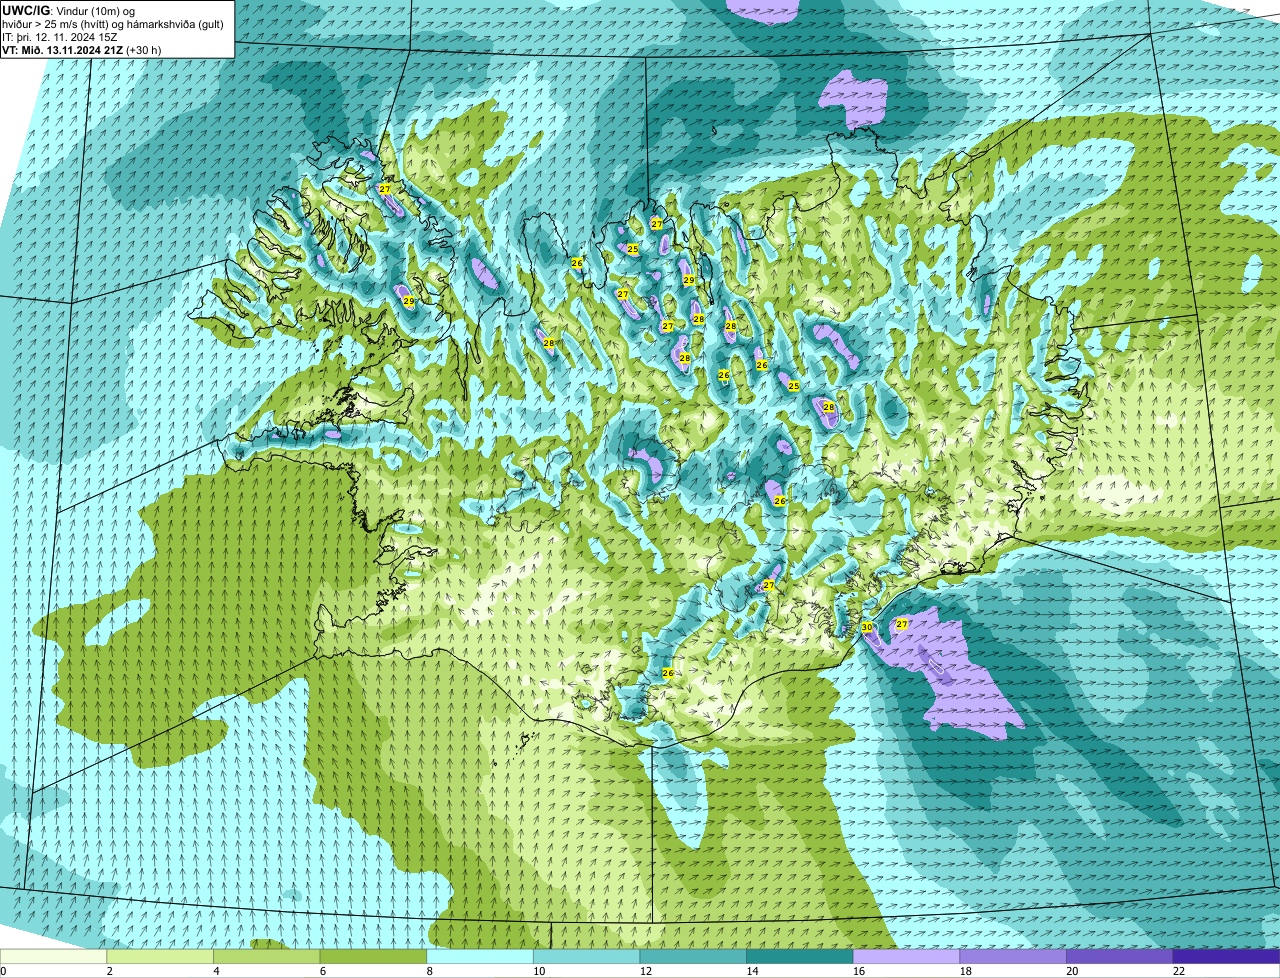Click the 27 gust marker beside the 30 marker
This screenshot has width=1280, height=978.
click(902, 624)
